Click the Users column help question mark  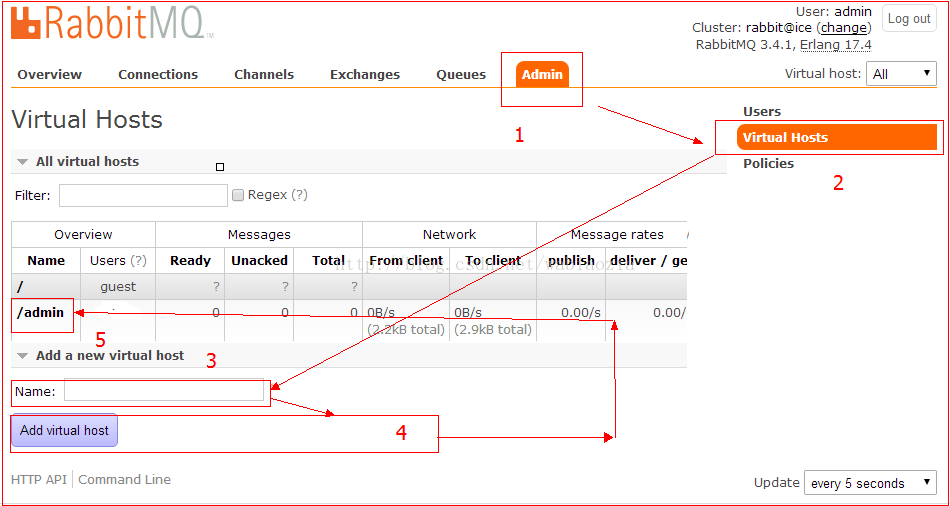tap(139, 261)
